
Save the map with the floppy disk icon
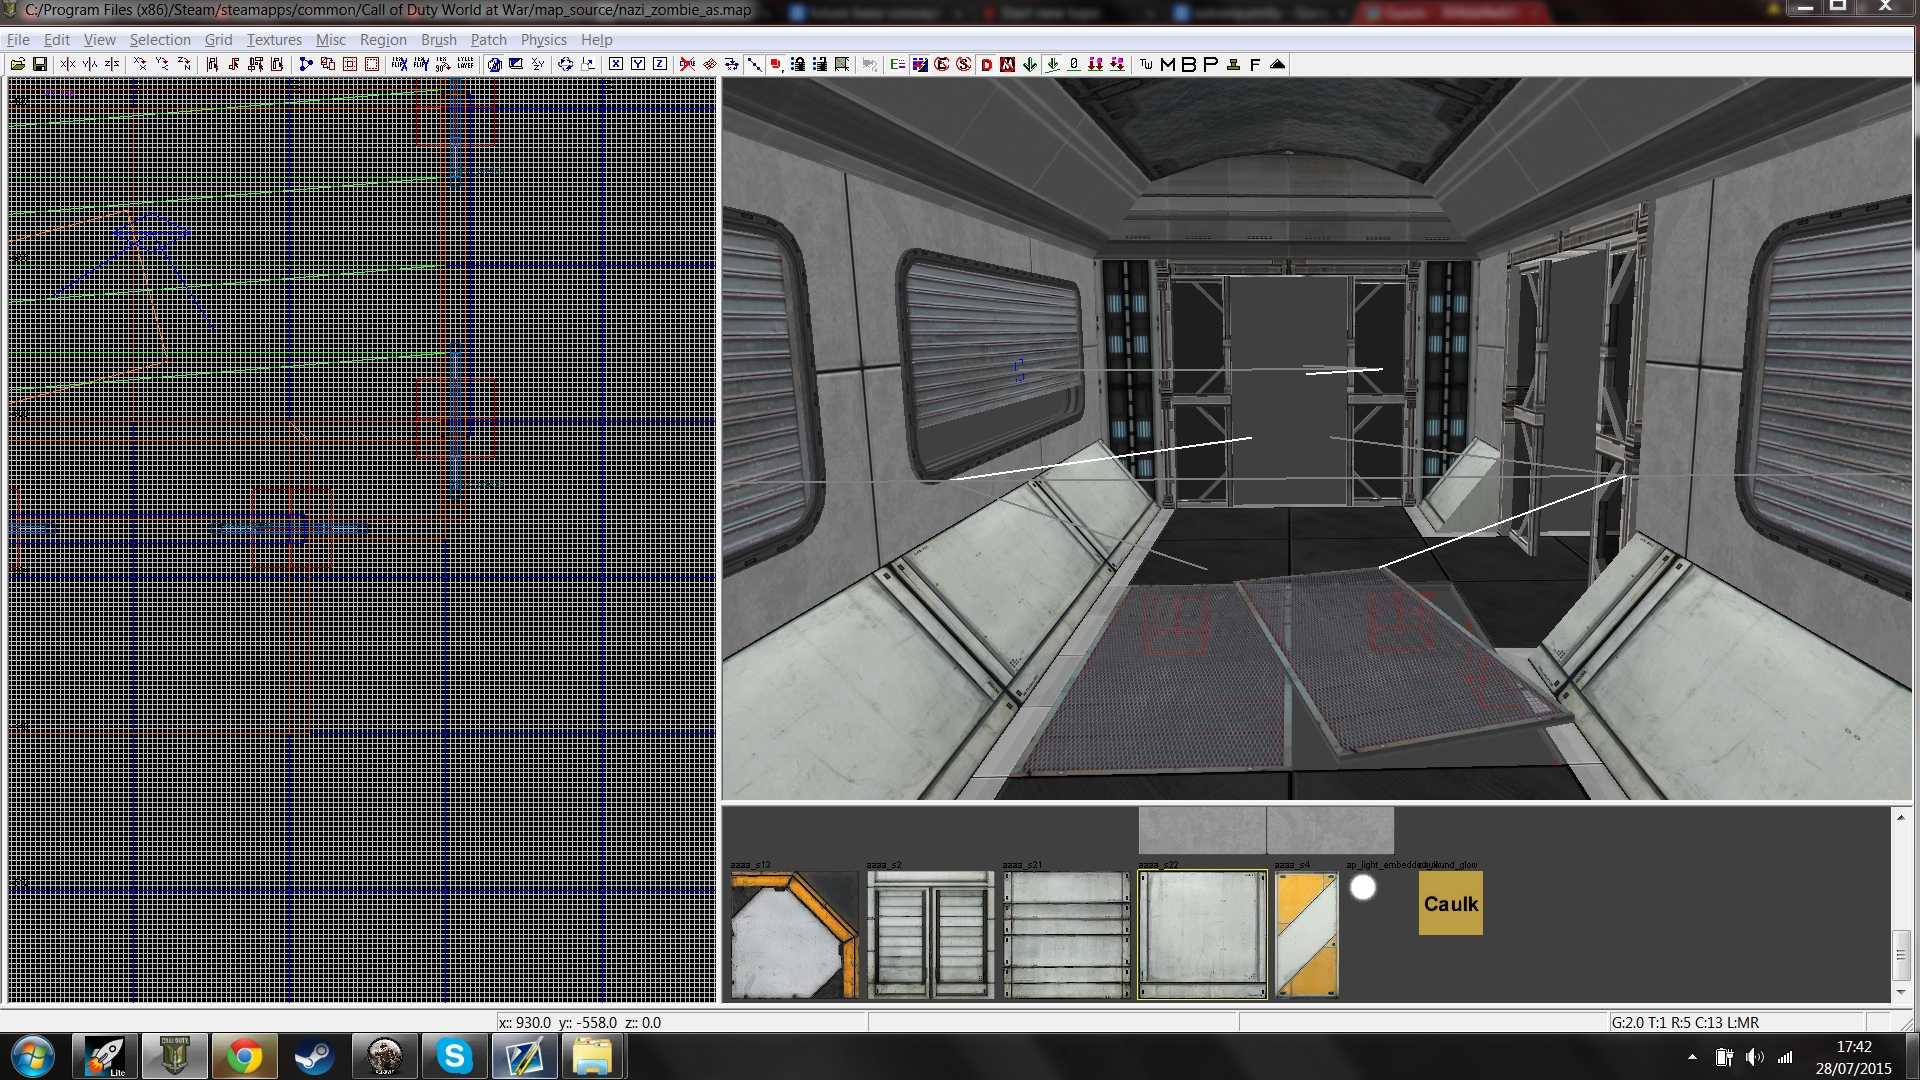[40, 64]
